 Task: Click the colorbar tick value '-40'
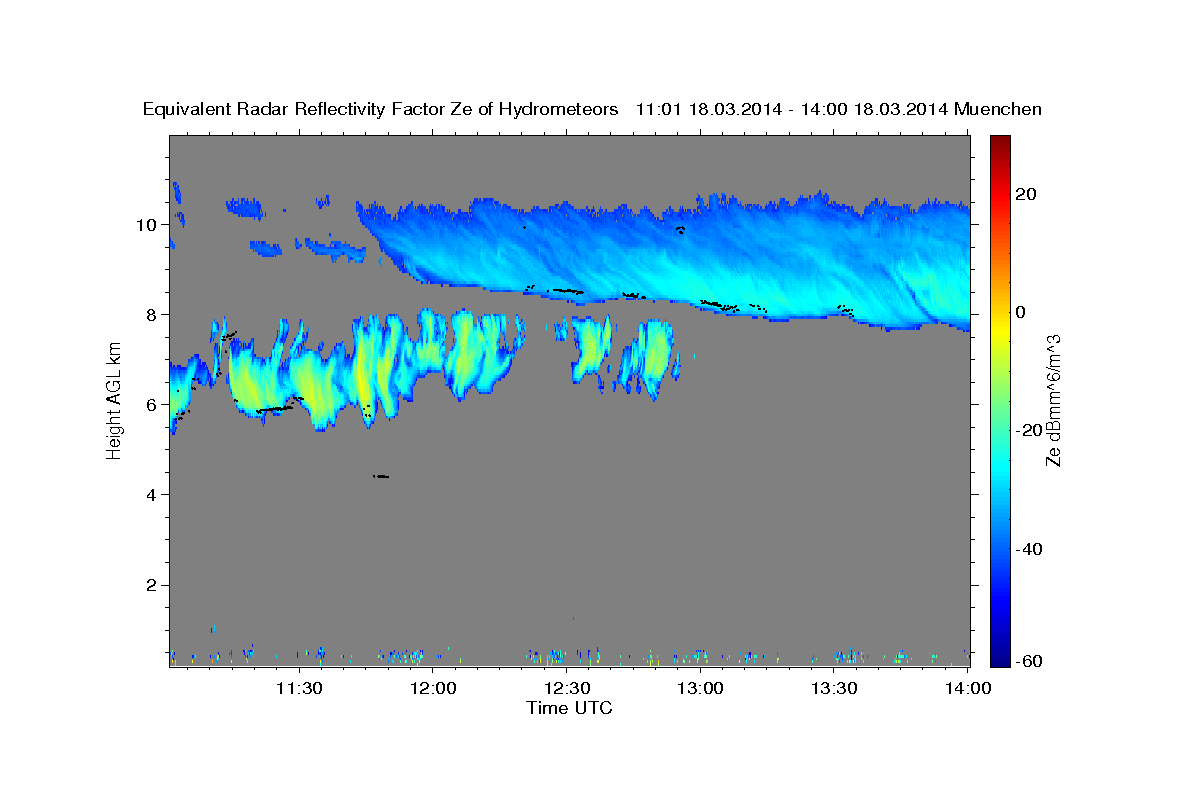coord(1027,549)
